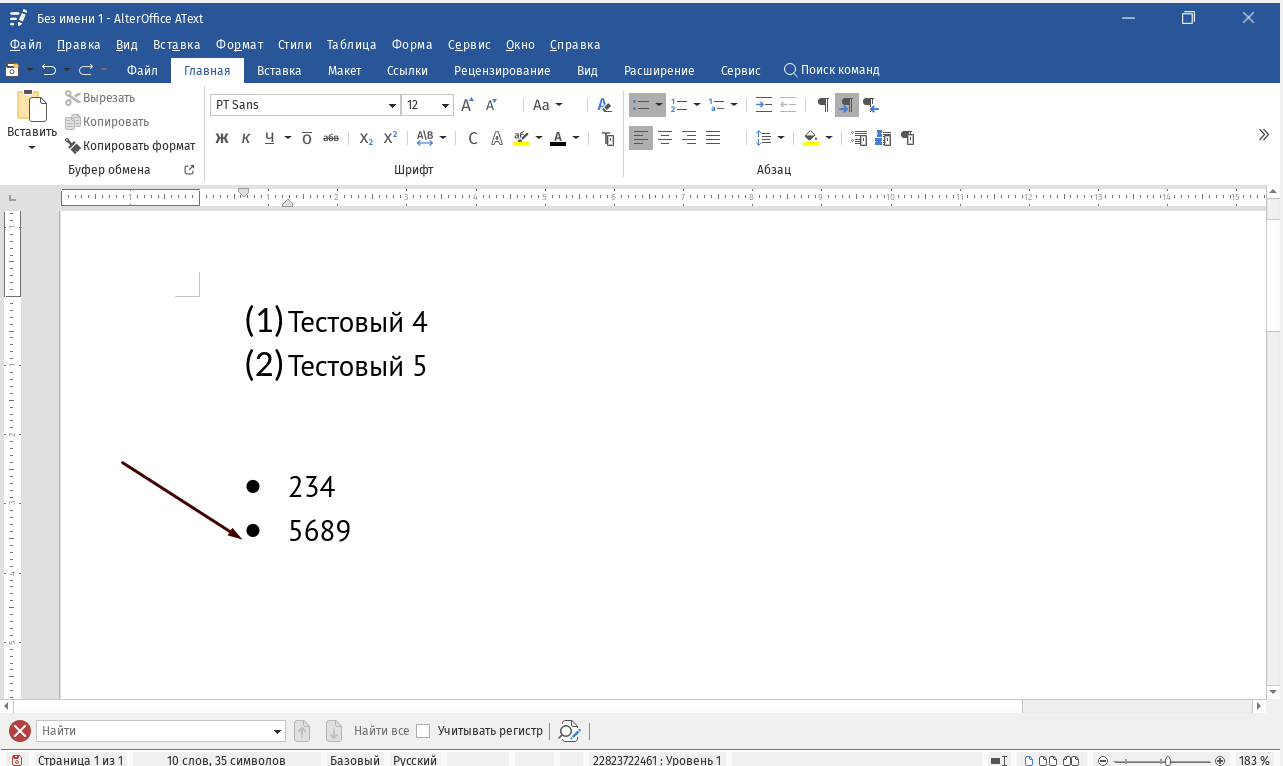Viewport: 1283px width, 766px height.
Task: Click the shadow text (С) icon
Action: (473, 138)
